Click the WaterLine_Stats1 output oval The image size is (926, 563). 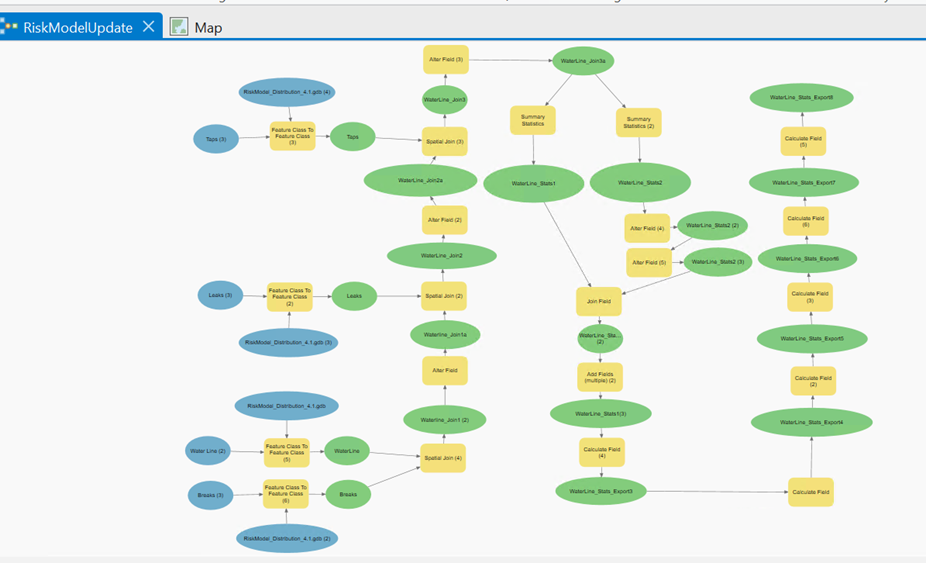coord(533,183)
